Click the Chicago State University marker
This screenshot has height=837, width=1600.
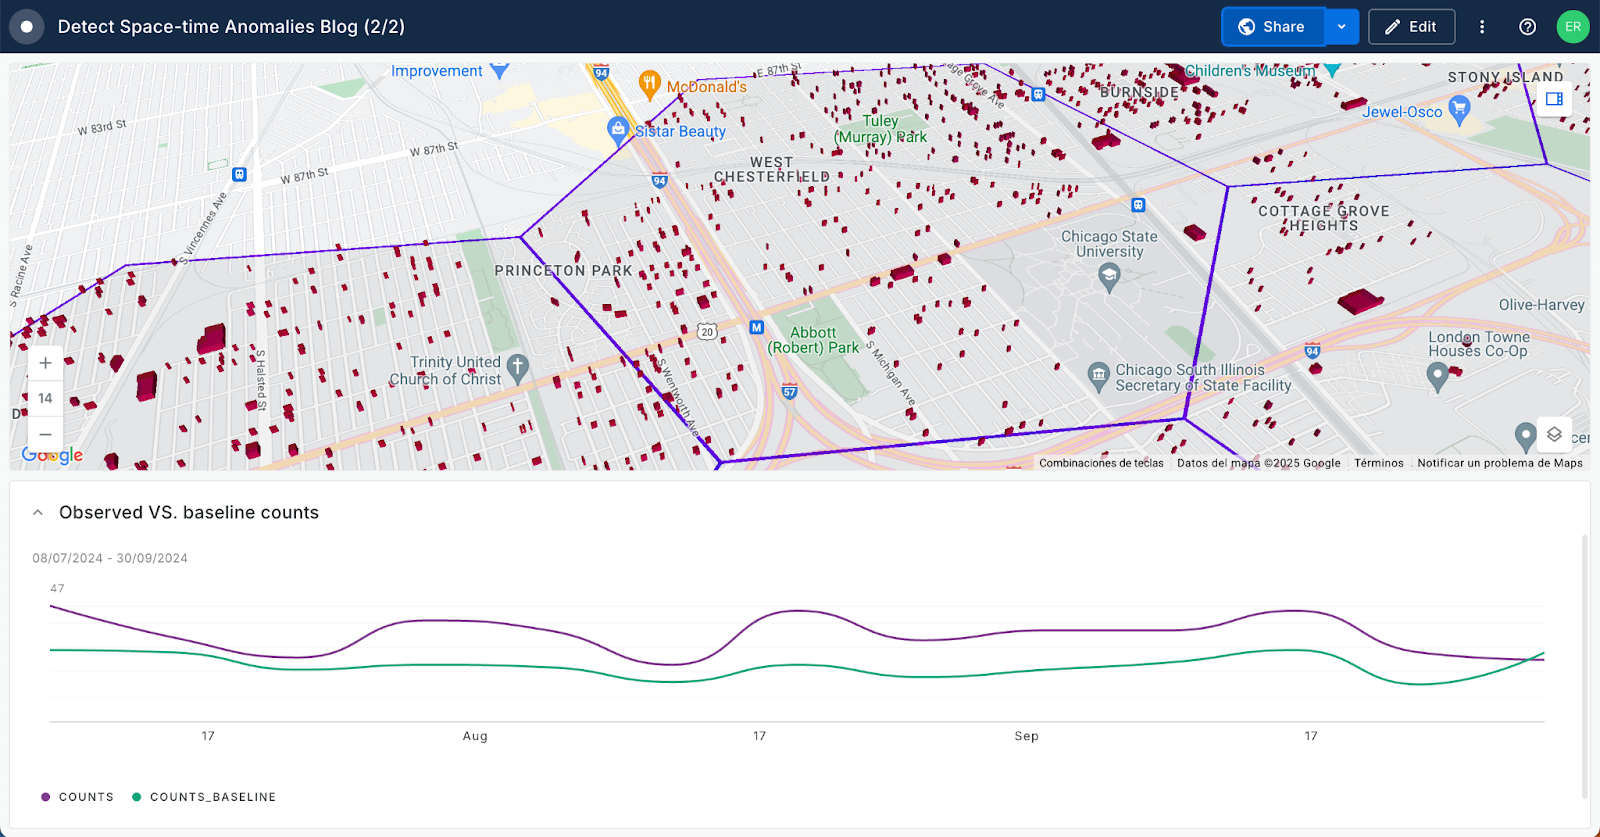(x=1109, y=277)
